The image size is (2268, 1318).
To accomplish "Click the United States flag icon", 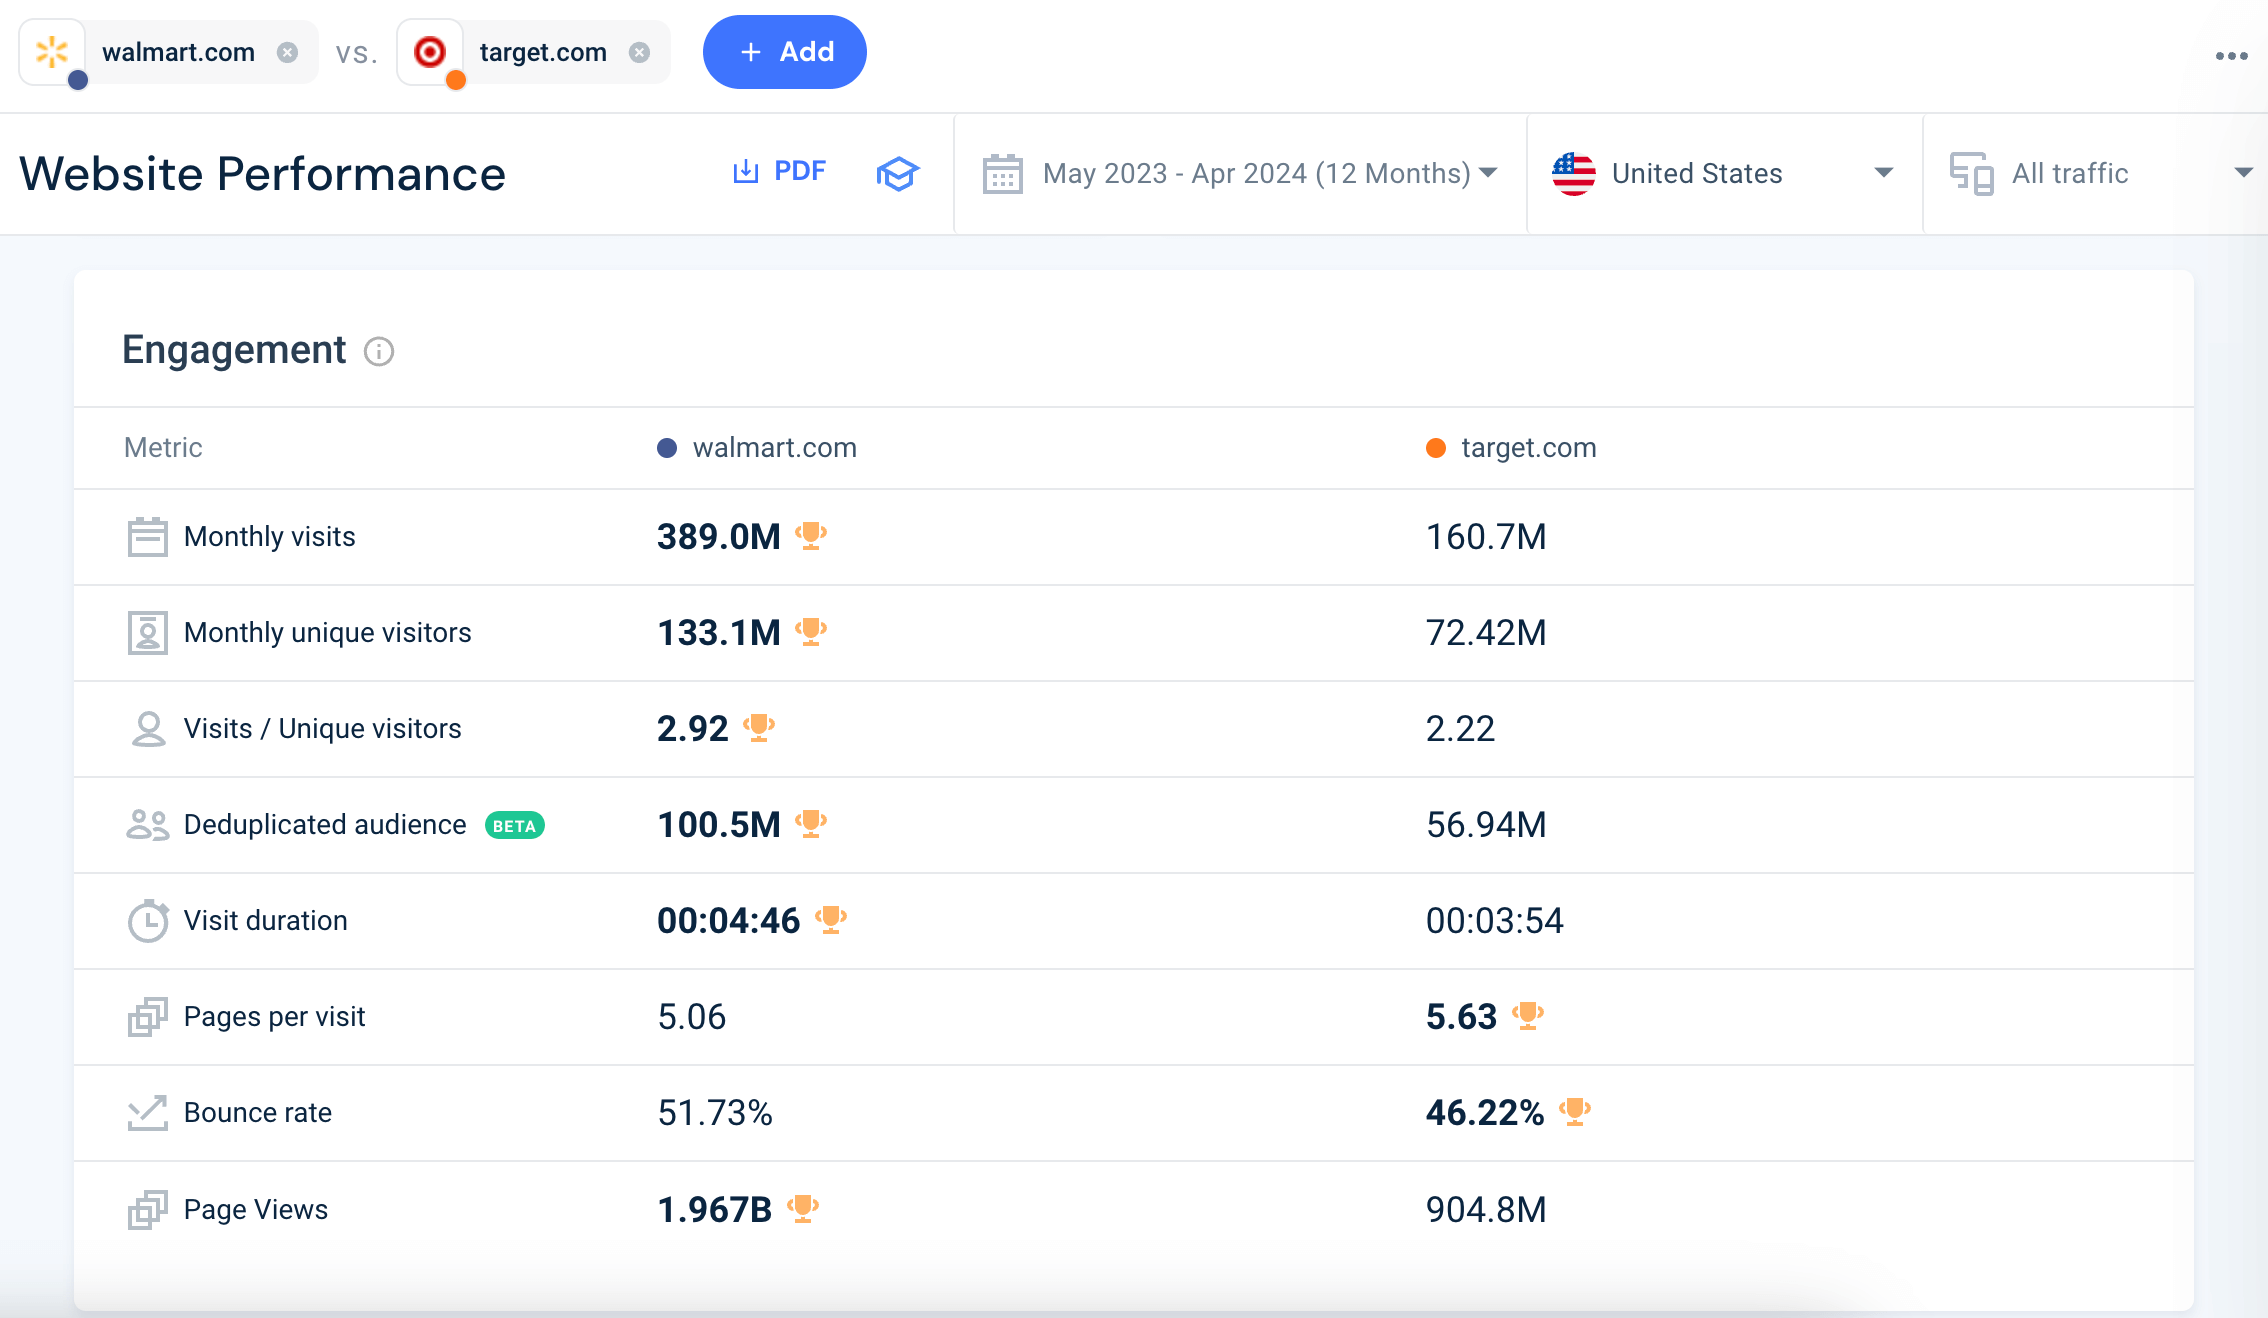I will click(1575, 173).
